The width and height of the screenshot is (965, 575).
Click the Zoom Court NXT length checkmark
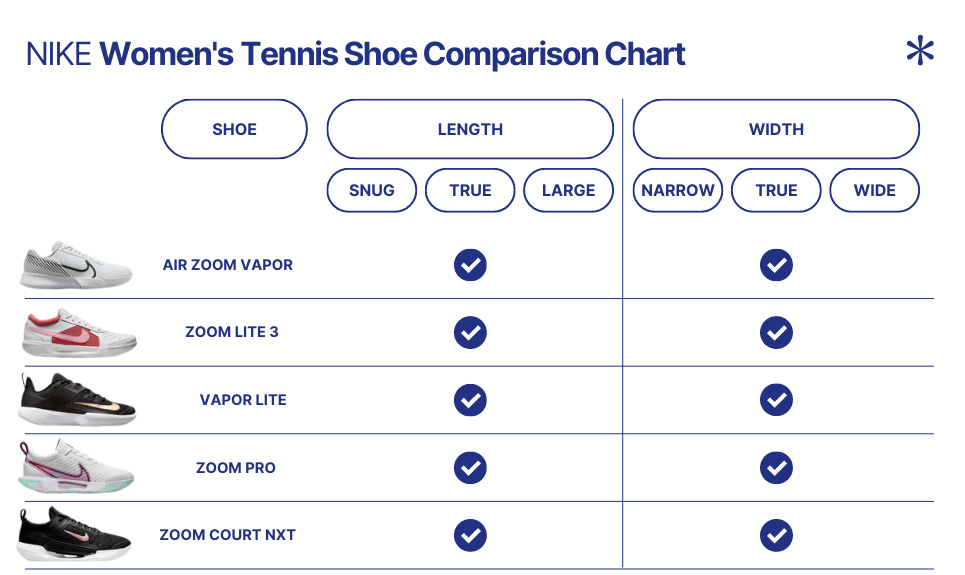tap(470, 536)
